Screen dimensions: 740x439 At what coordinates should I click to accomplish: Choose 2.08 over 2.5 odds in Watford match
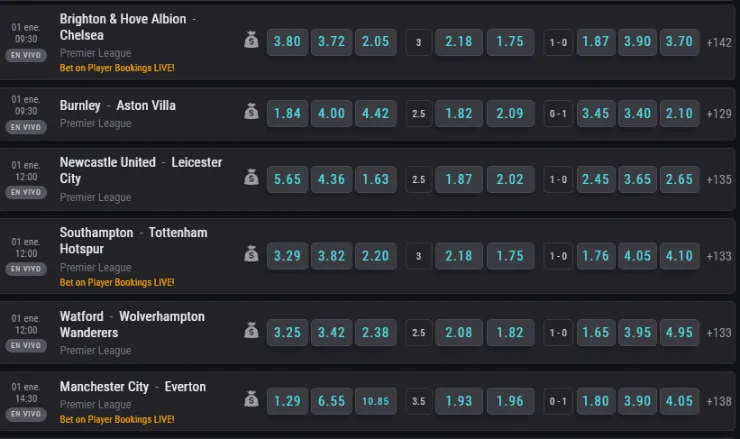[459, 331]
